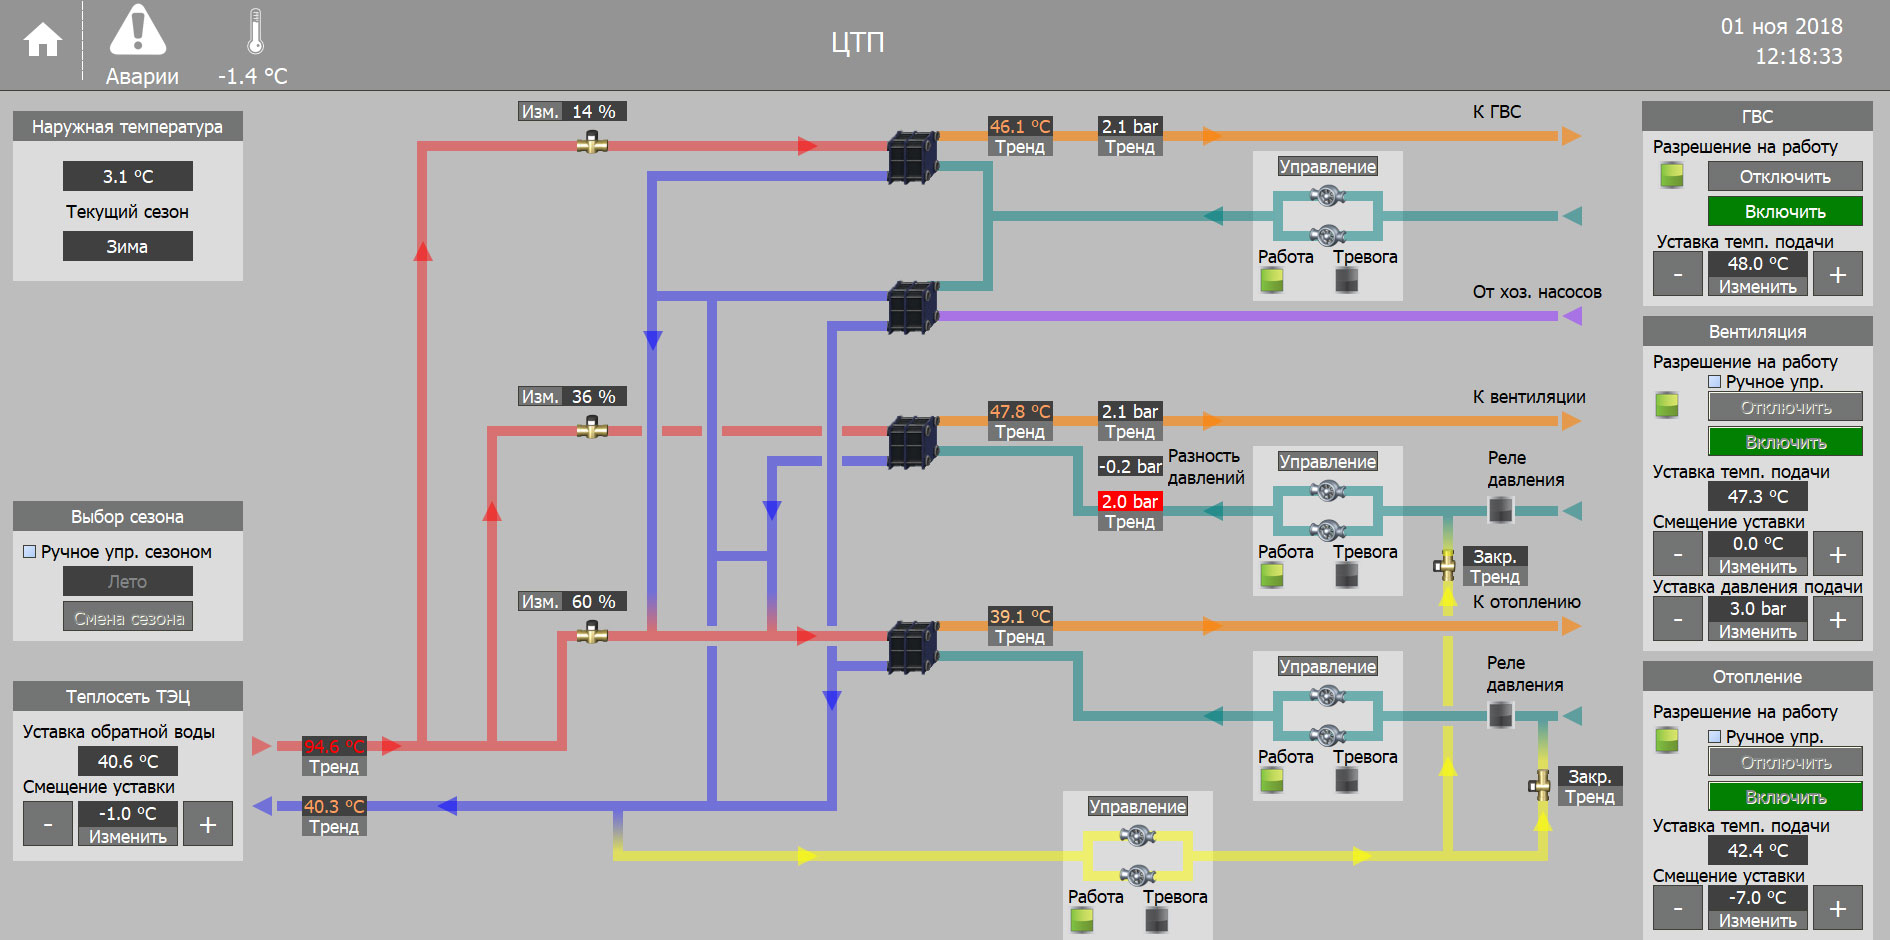Viewport: 1890px width, 940px height.
Task: Open Управление for the yellow makeup pumps
Action: (1137, 807)
